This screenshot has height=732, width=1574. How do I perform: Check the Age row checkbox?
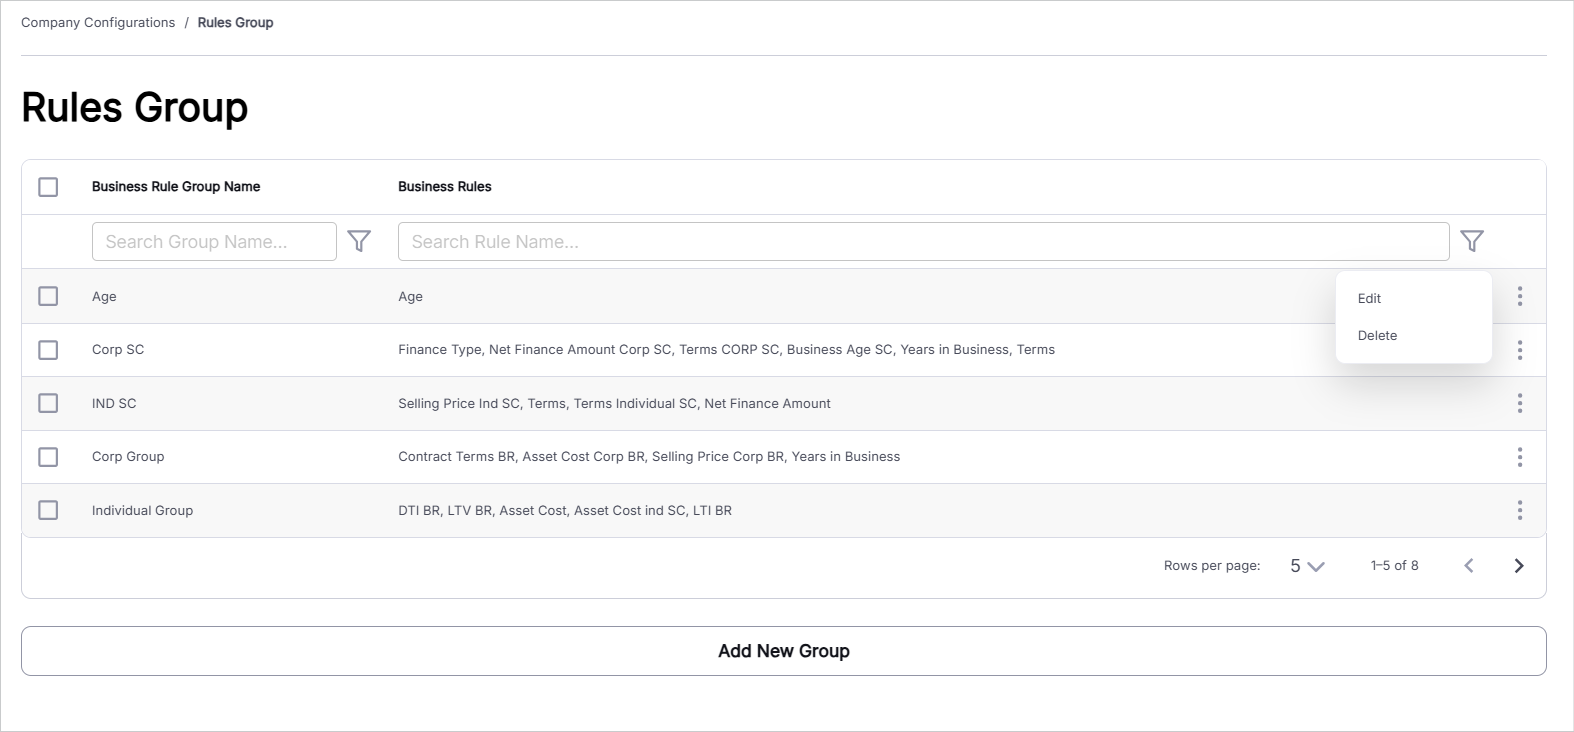point(48,296)
